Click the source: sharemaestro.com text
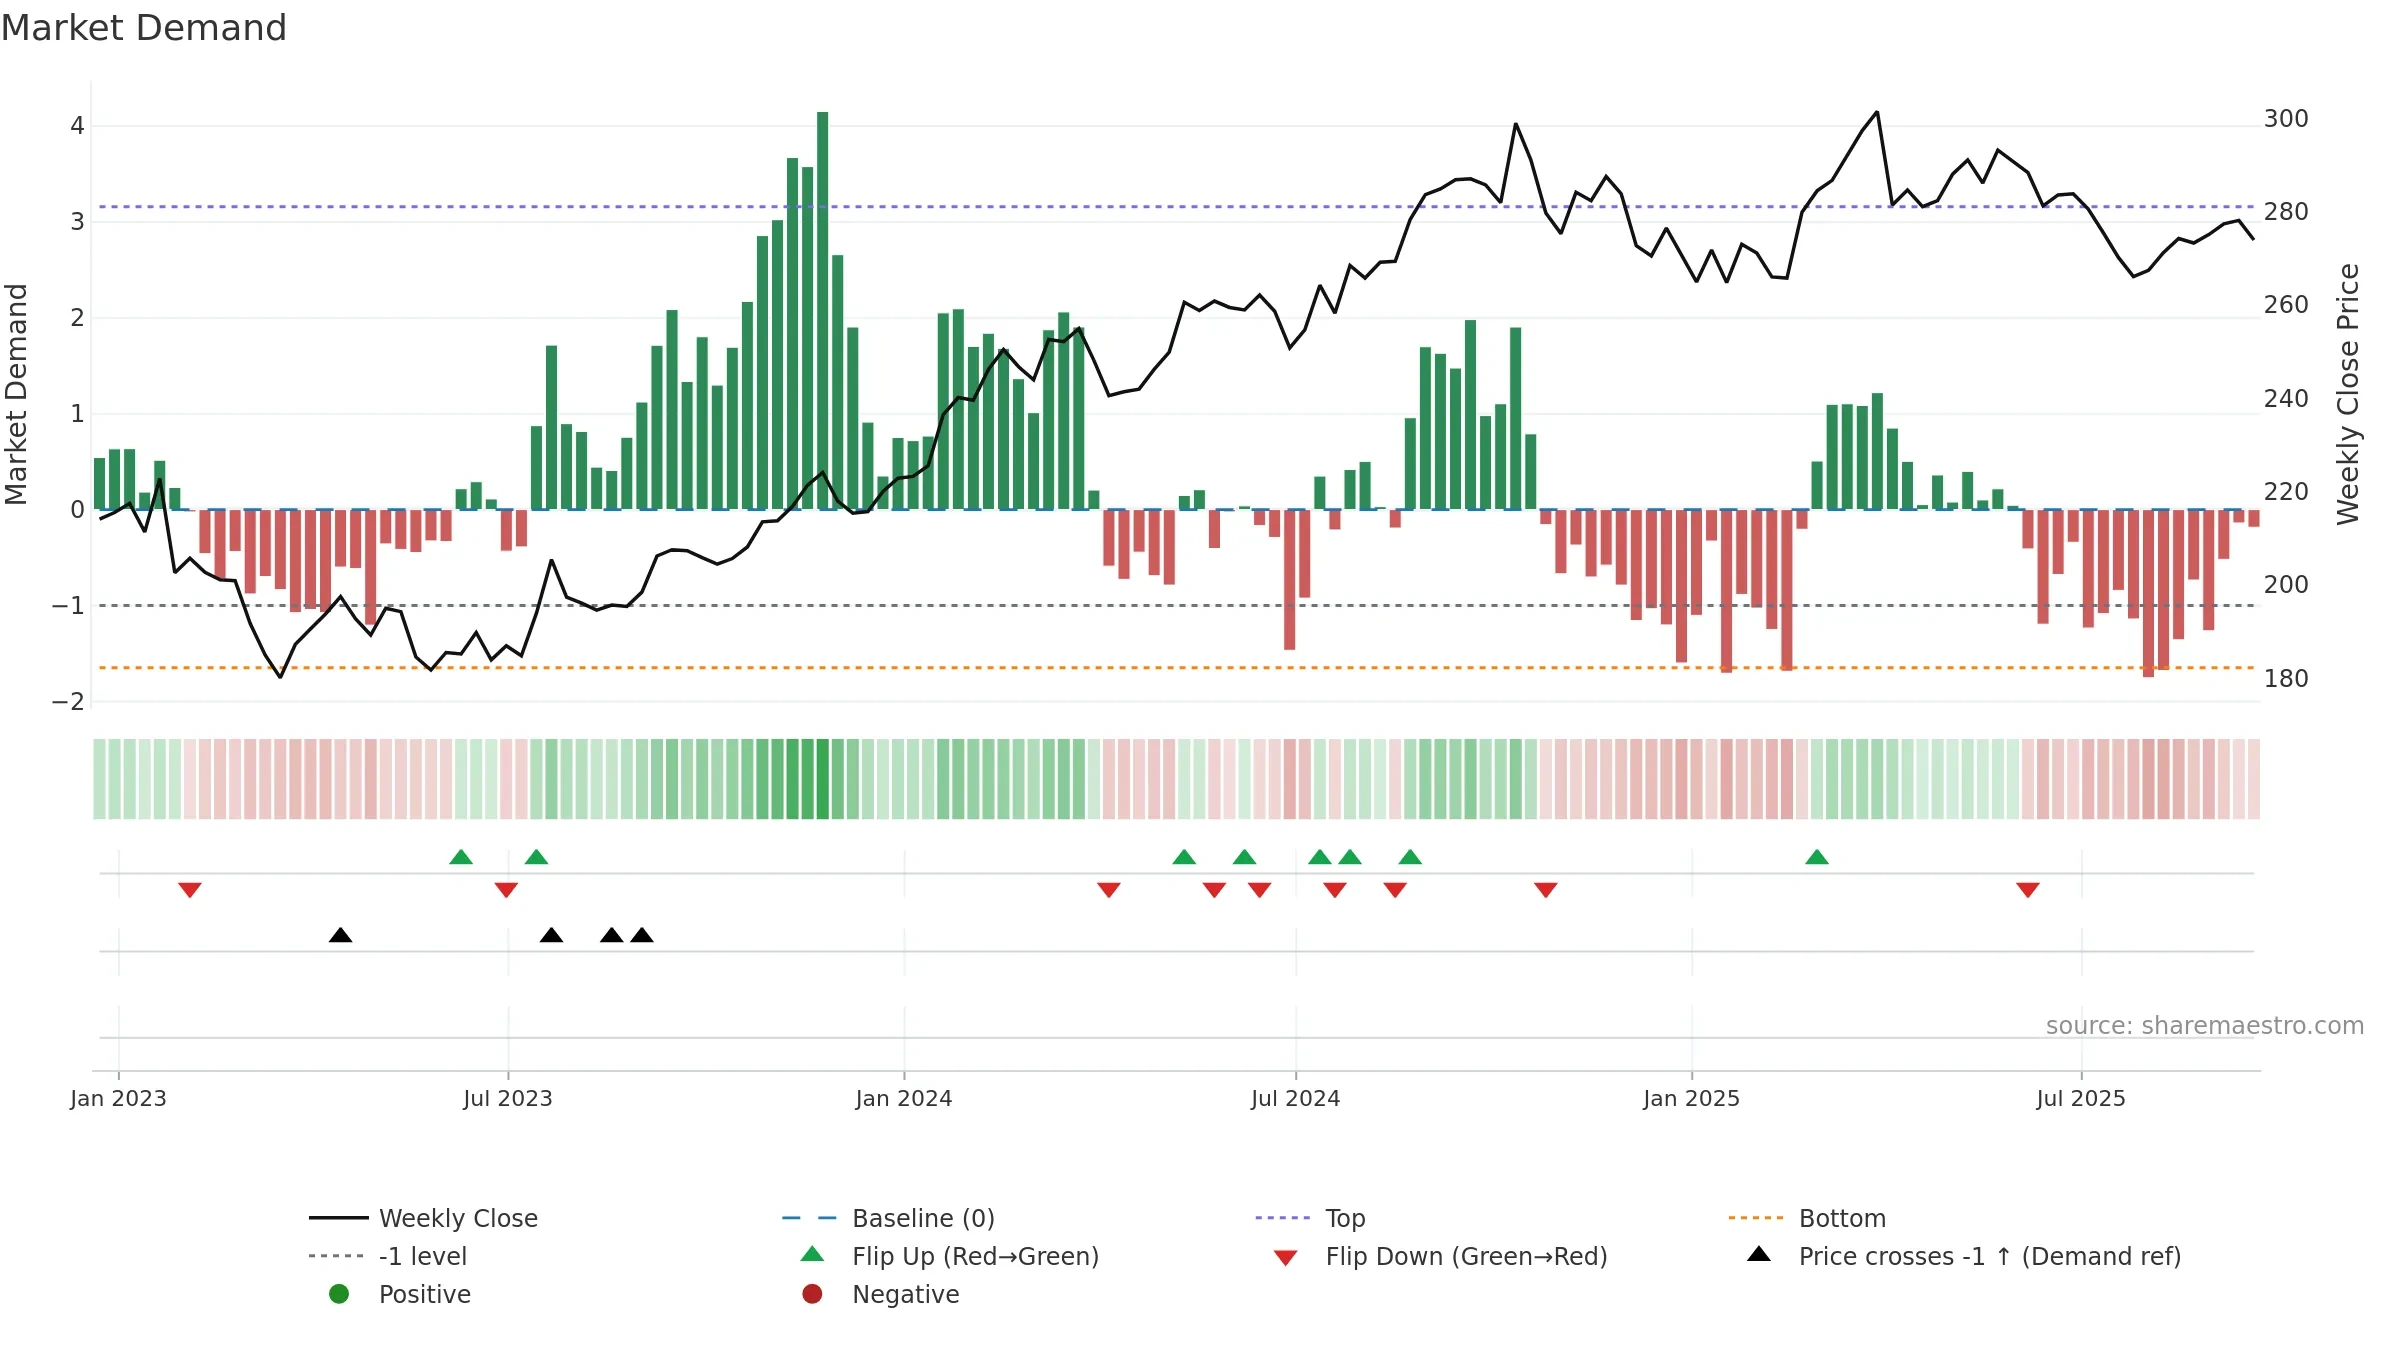This screenshot has height=1350, width=2400. (2205, 1026)
